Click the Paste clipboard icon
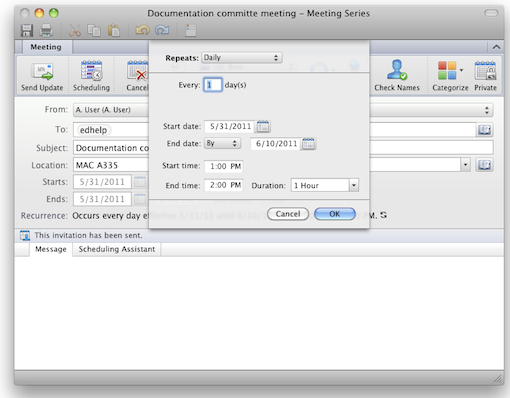Image resolution: width=510 pixels, height=398 pixels. point(114,30)
